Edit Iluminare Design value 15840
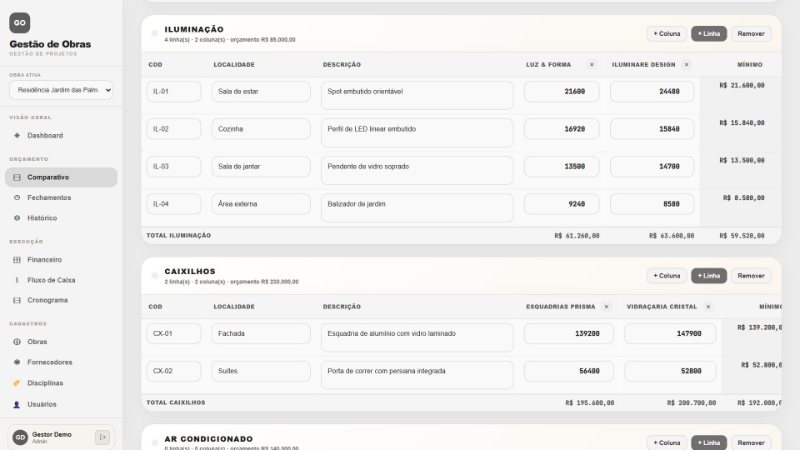This screenshot has height=450, width=800. (x=652, y=129)
